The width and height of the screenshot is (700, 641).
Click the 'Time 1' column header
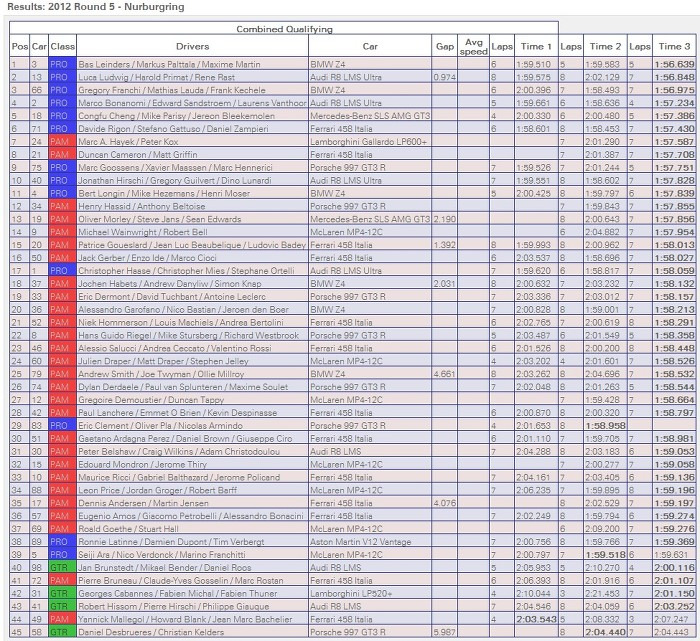(536, 46)
